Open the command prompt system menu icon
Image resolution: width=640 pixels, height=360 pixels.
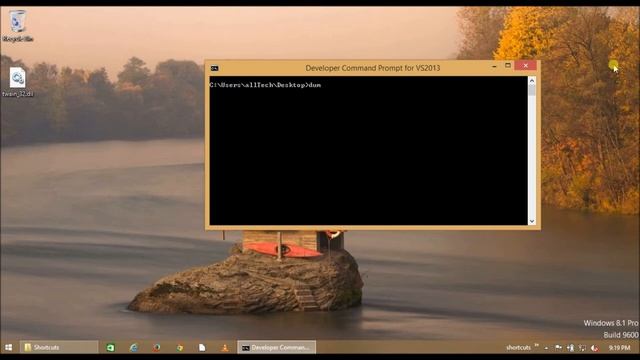point(215,68)
